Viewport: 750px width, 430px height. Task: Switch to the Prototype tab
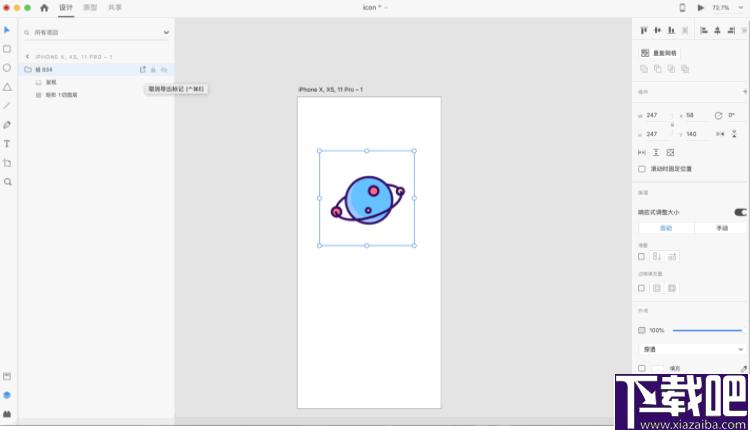(90, 8)
